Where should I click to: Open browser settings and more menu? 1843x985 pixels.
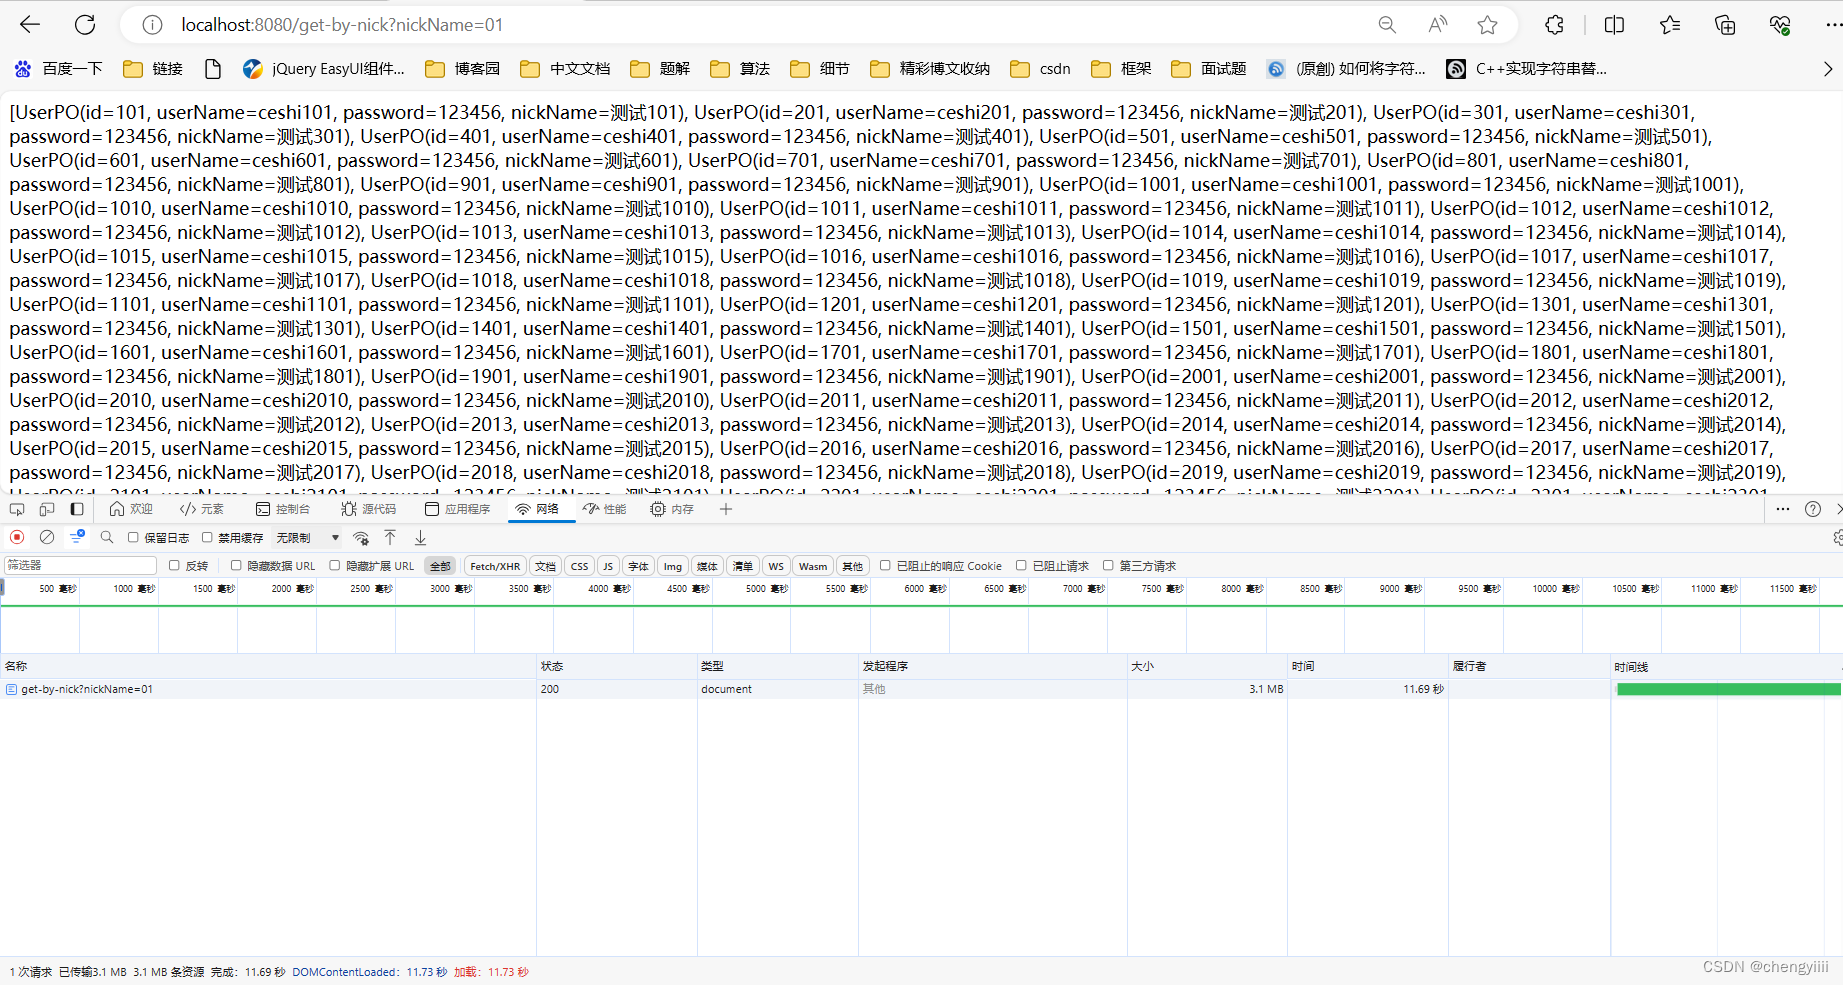[x=1832, y=25]
